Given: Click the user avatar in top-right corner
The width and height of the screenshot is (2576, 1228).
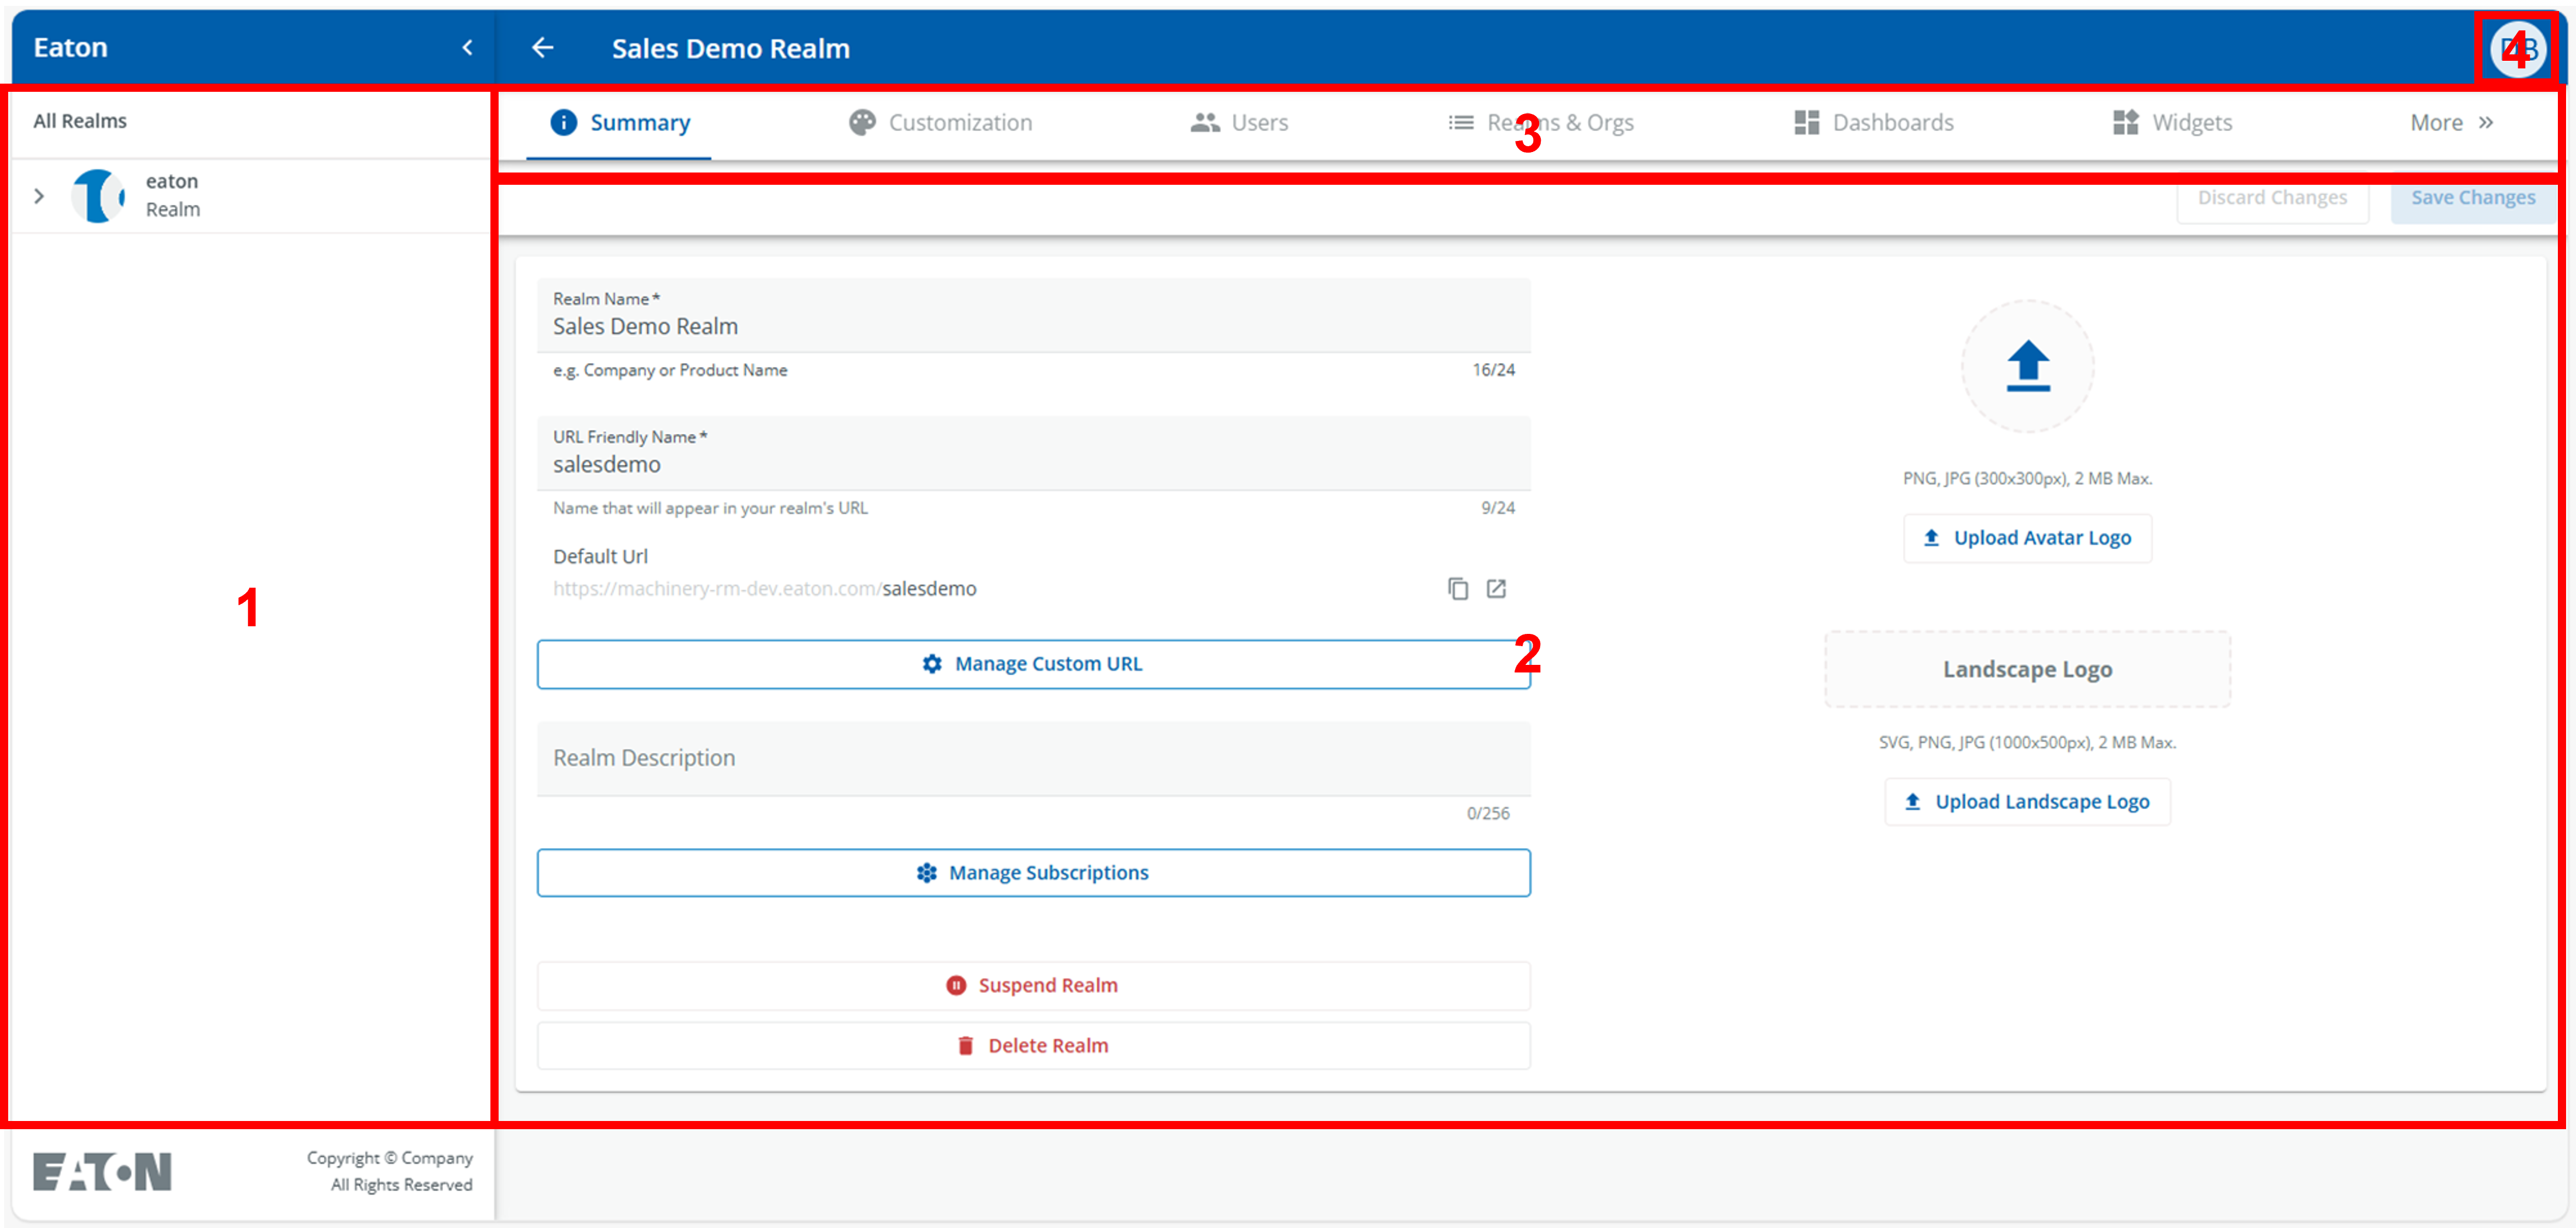Looking at the screenshot, I should pyautogui.click(x=2517, y=48).
